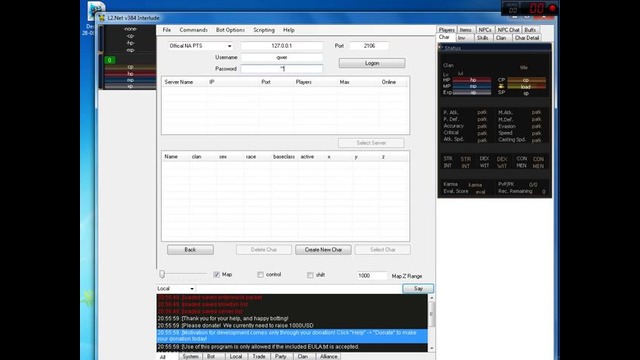Click the chat message input box
This screenshot has height=360, width=640.
(x=299, y=289)
